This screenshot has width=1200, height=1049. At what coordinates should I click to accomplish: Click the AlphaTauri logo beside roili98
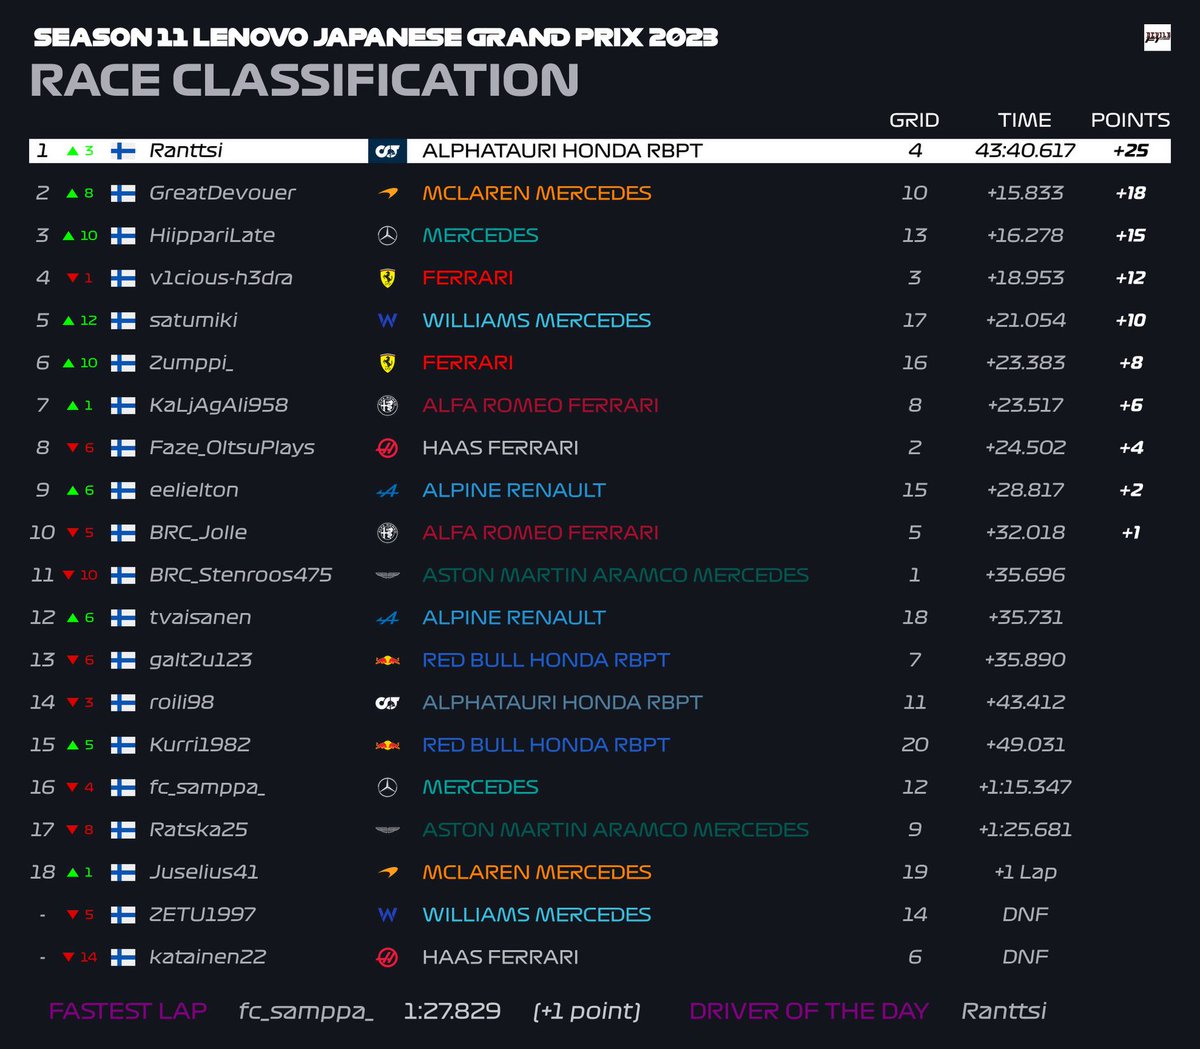387,703
